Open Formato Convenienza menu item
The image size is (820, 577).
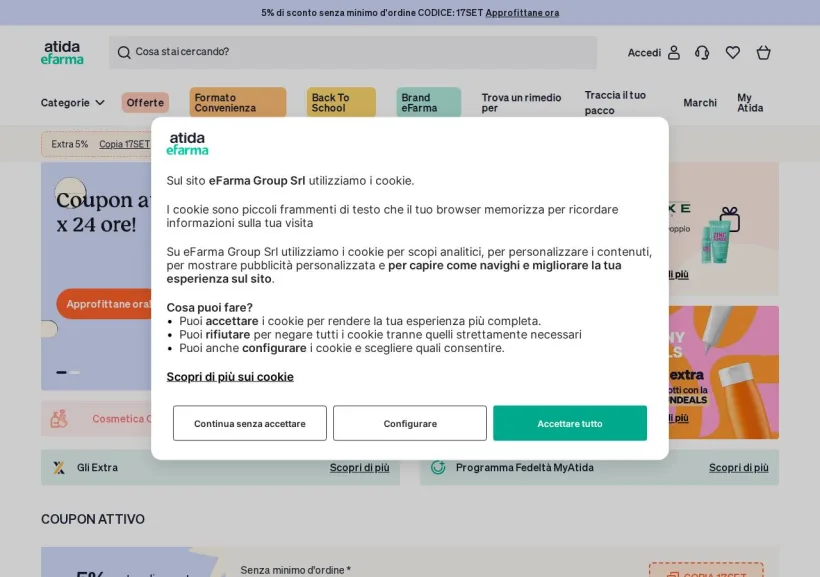(x=238, y=103)
